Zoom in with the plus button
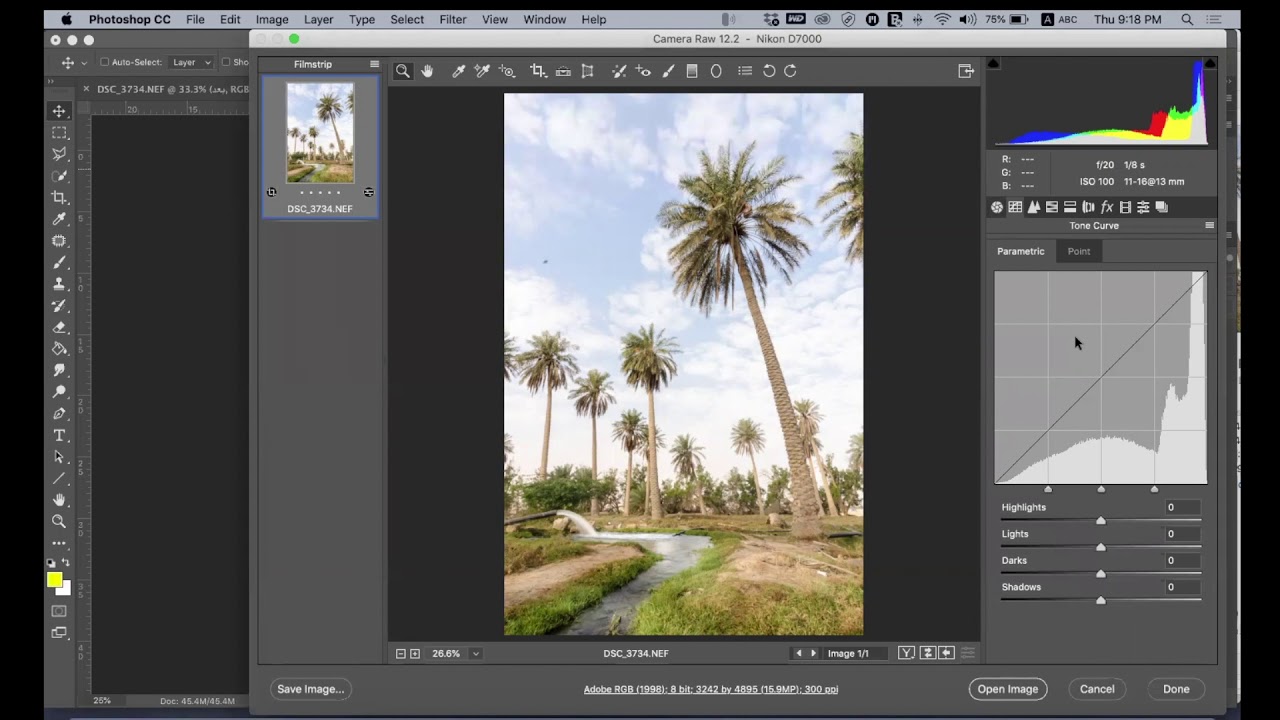 [415, 654]
